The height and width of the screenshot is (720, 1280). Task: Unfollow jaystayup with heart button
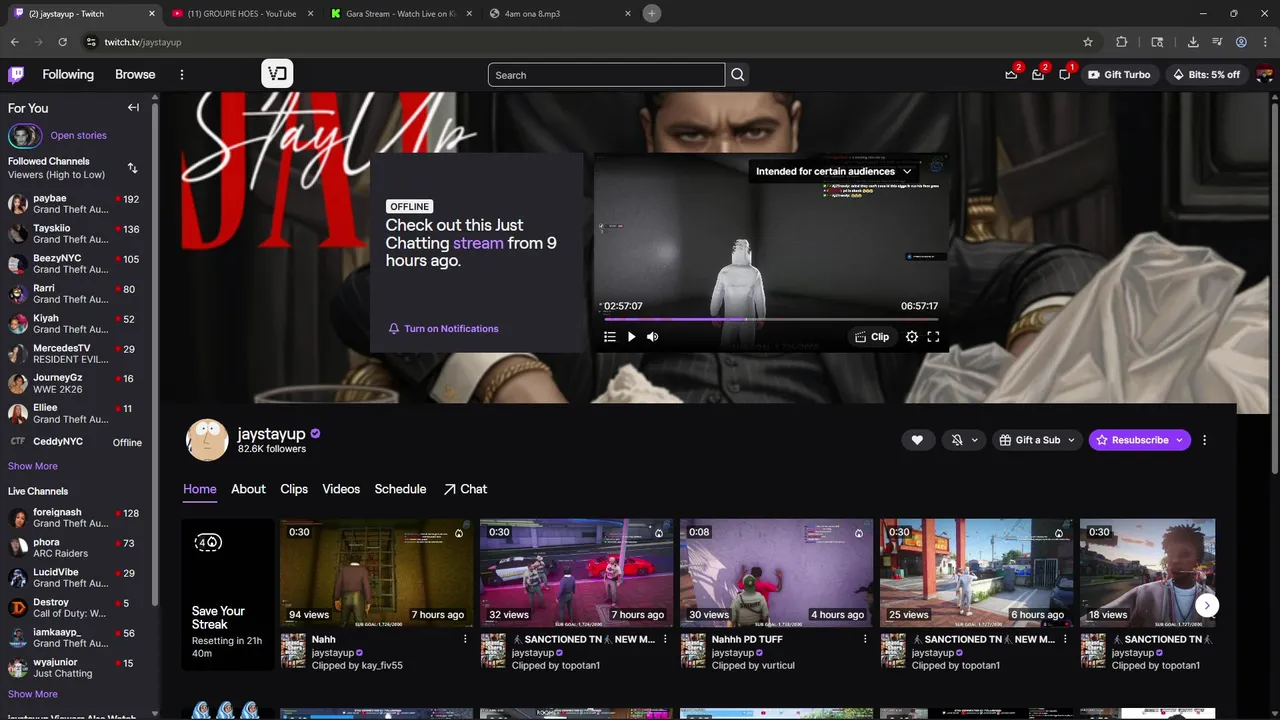(x=917, y=440)
